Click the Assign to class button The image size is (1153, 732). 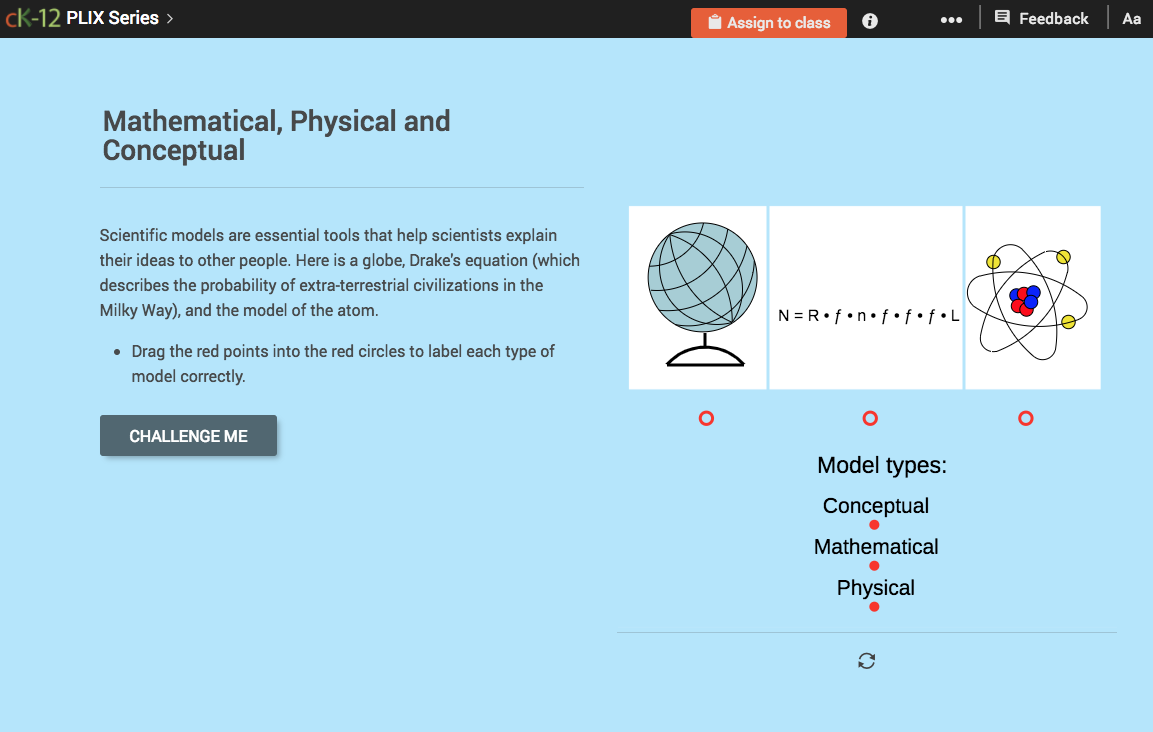(768, 21)
